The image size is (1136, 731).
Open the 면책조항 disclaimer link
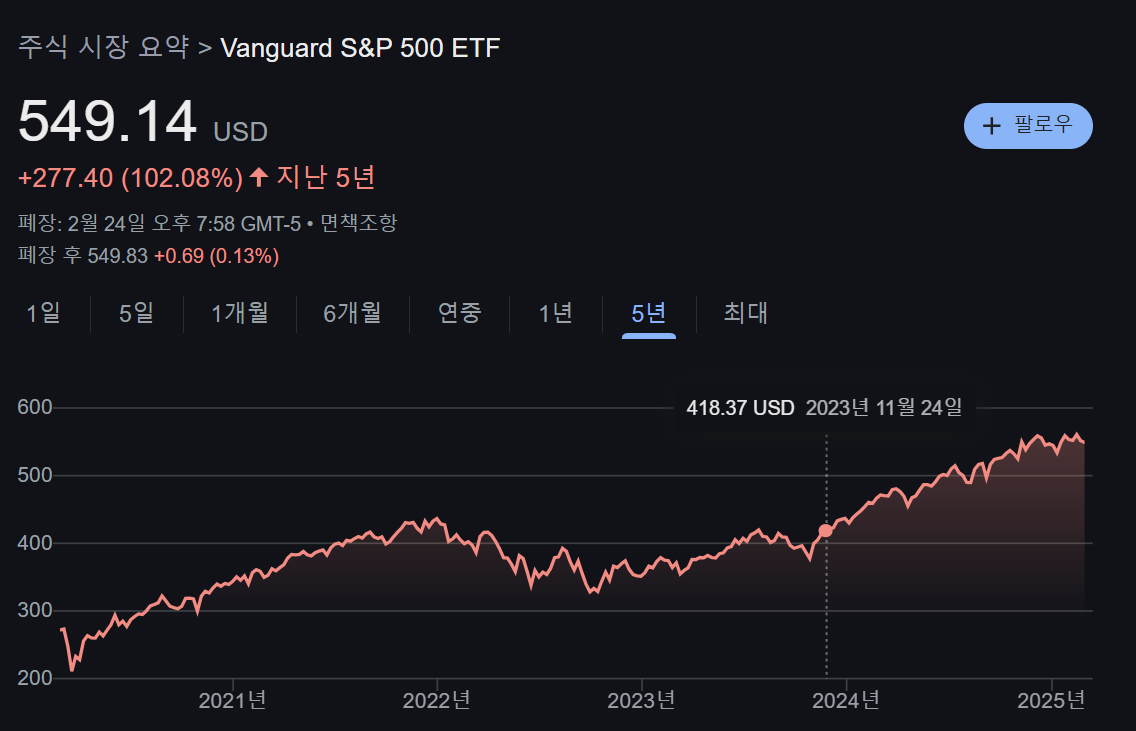click(x=359, y=223)
